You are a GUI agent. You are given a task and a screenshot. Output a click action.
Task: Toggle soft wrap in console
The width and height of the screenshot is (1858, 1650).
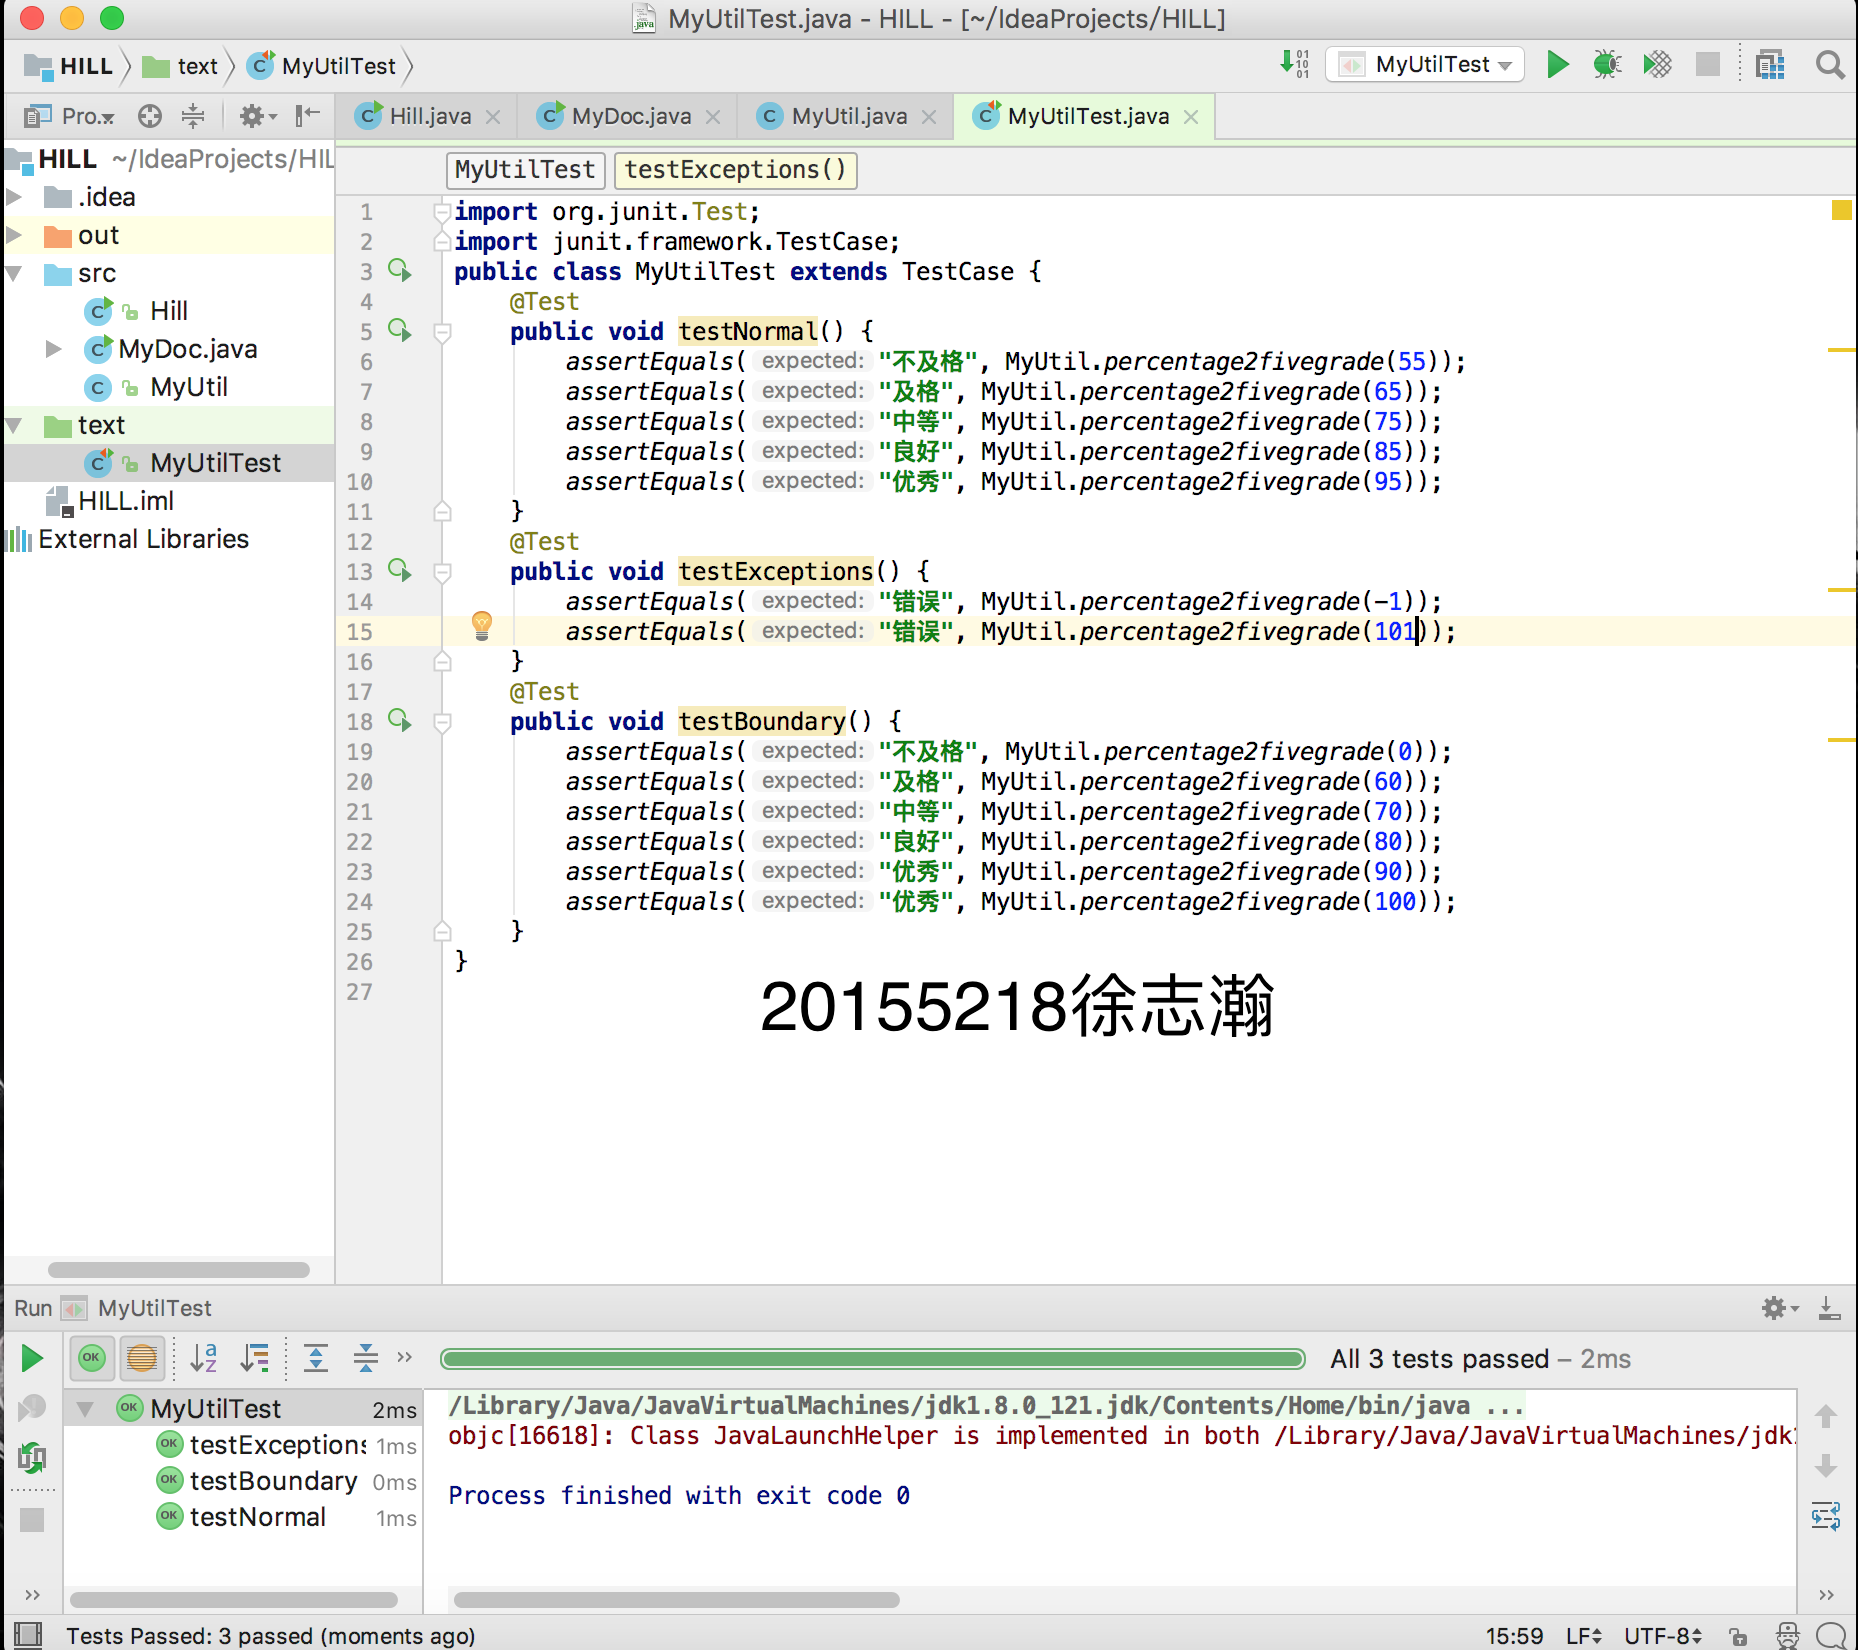[x=1826, y=1516]
